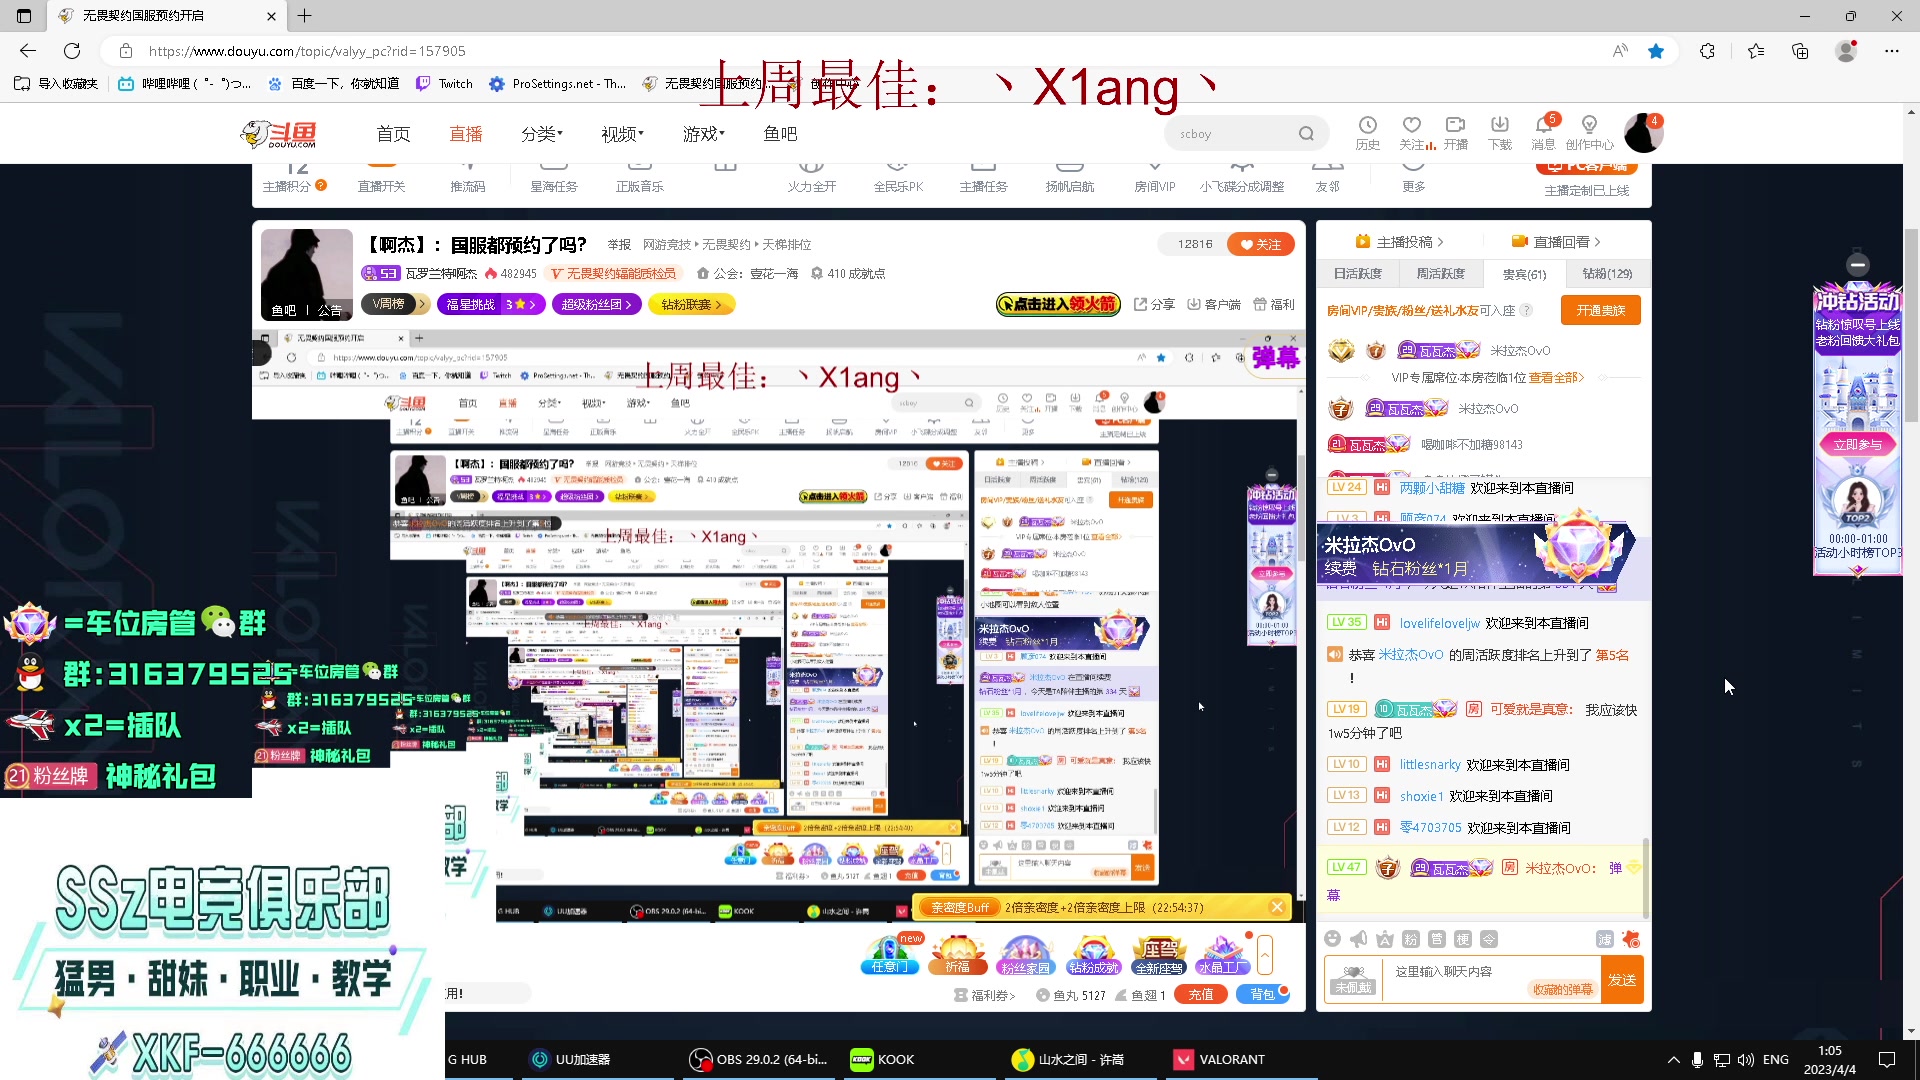Toggle the 滤 danmaku filter switch
Viewport: 1920px width, 1080px height.
1604,940
